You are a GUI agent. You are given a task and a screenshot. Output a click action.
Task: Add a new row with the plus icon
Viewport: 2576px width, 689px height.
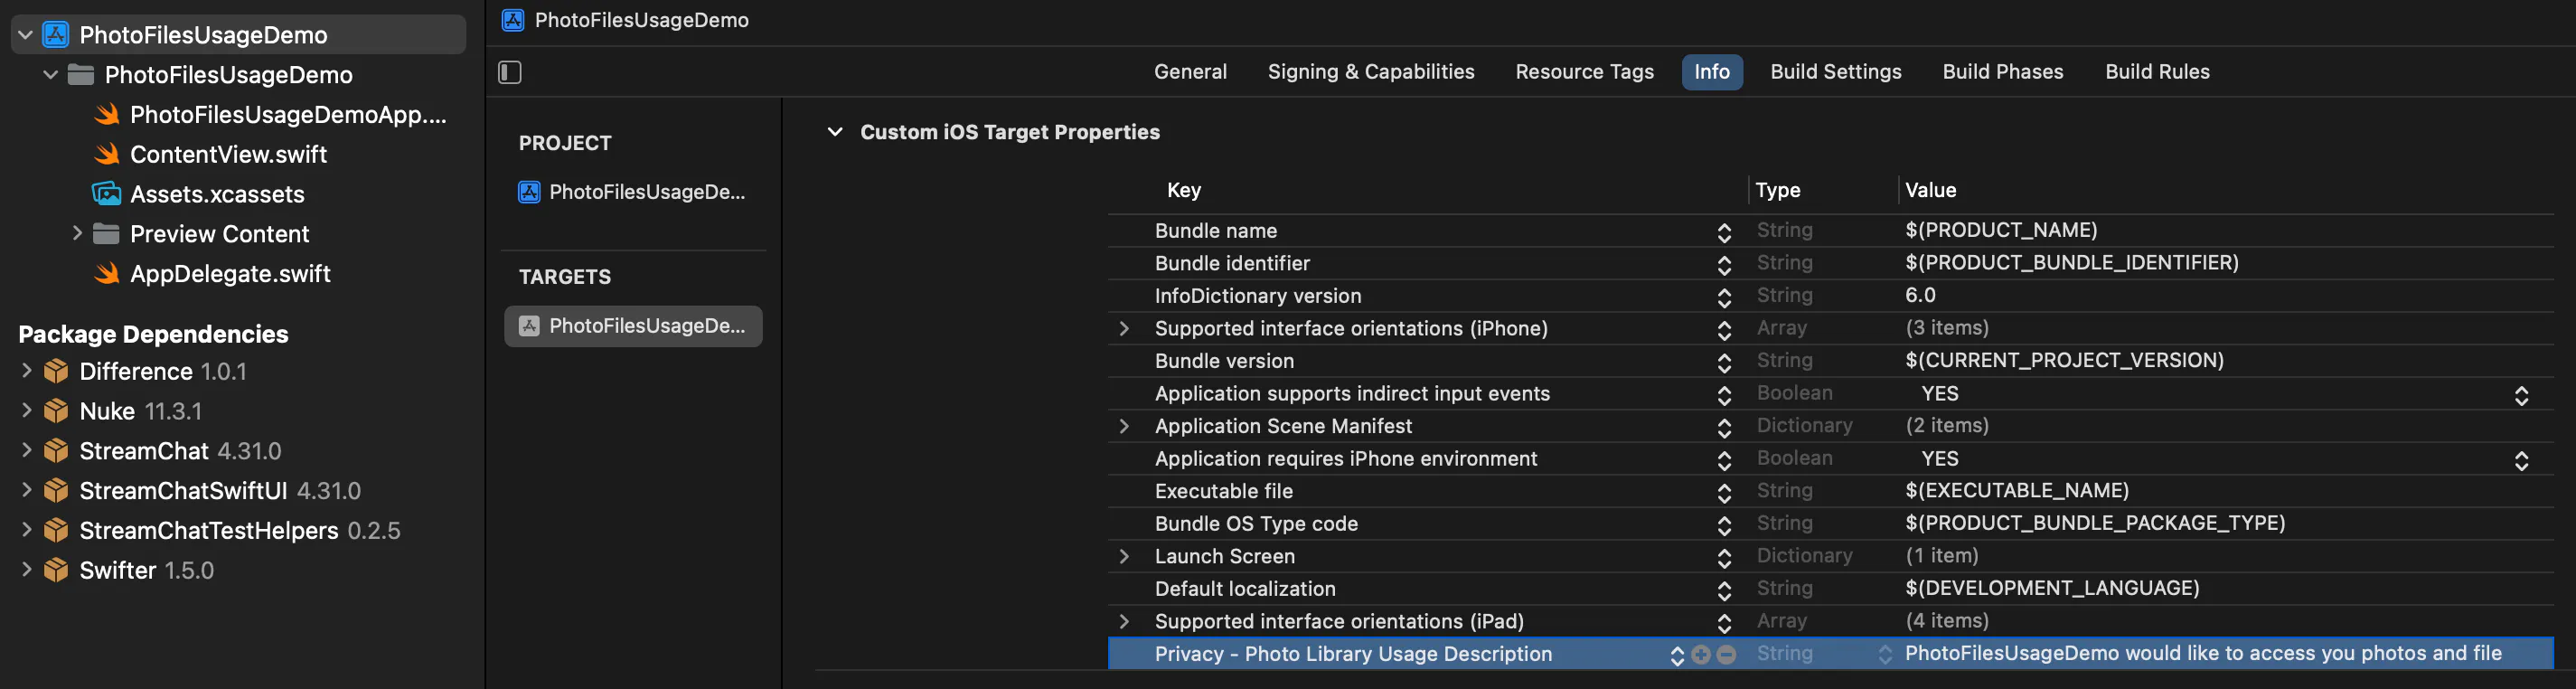[1701, 654]
